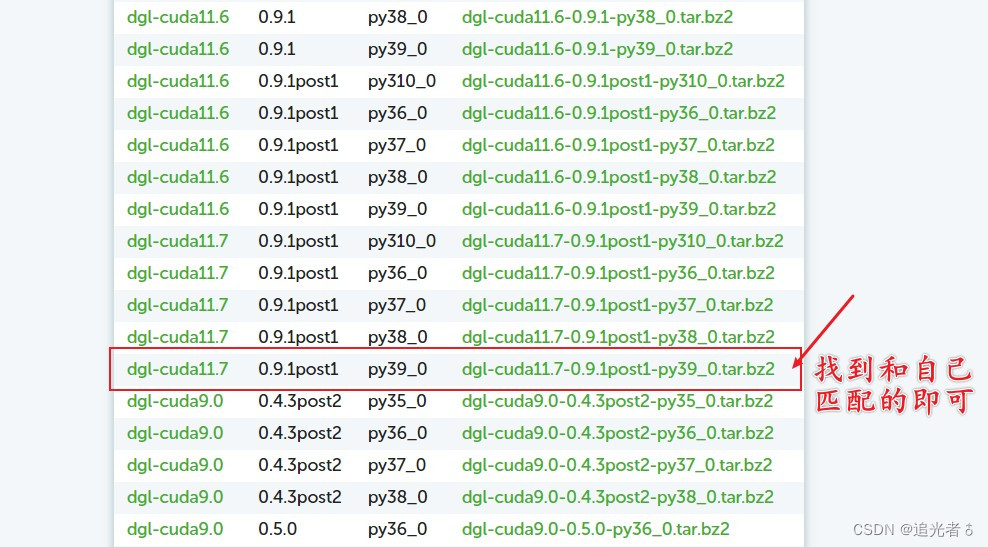Download dgl-cuda11.6-0.9.1post1-py36_0.tar.bz2
Viewport: 988px width, 547px height.
(619, 113)
